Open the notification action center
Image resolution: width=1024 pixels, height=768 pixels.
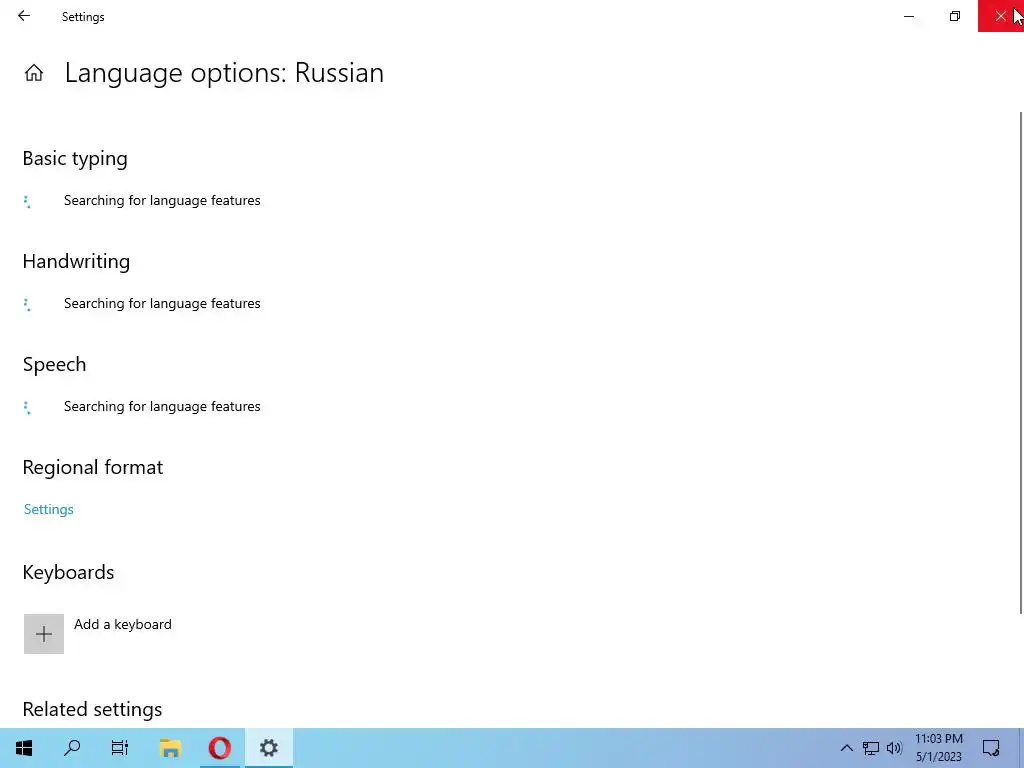click(991, 748)
